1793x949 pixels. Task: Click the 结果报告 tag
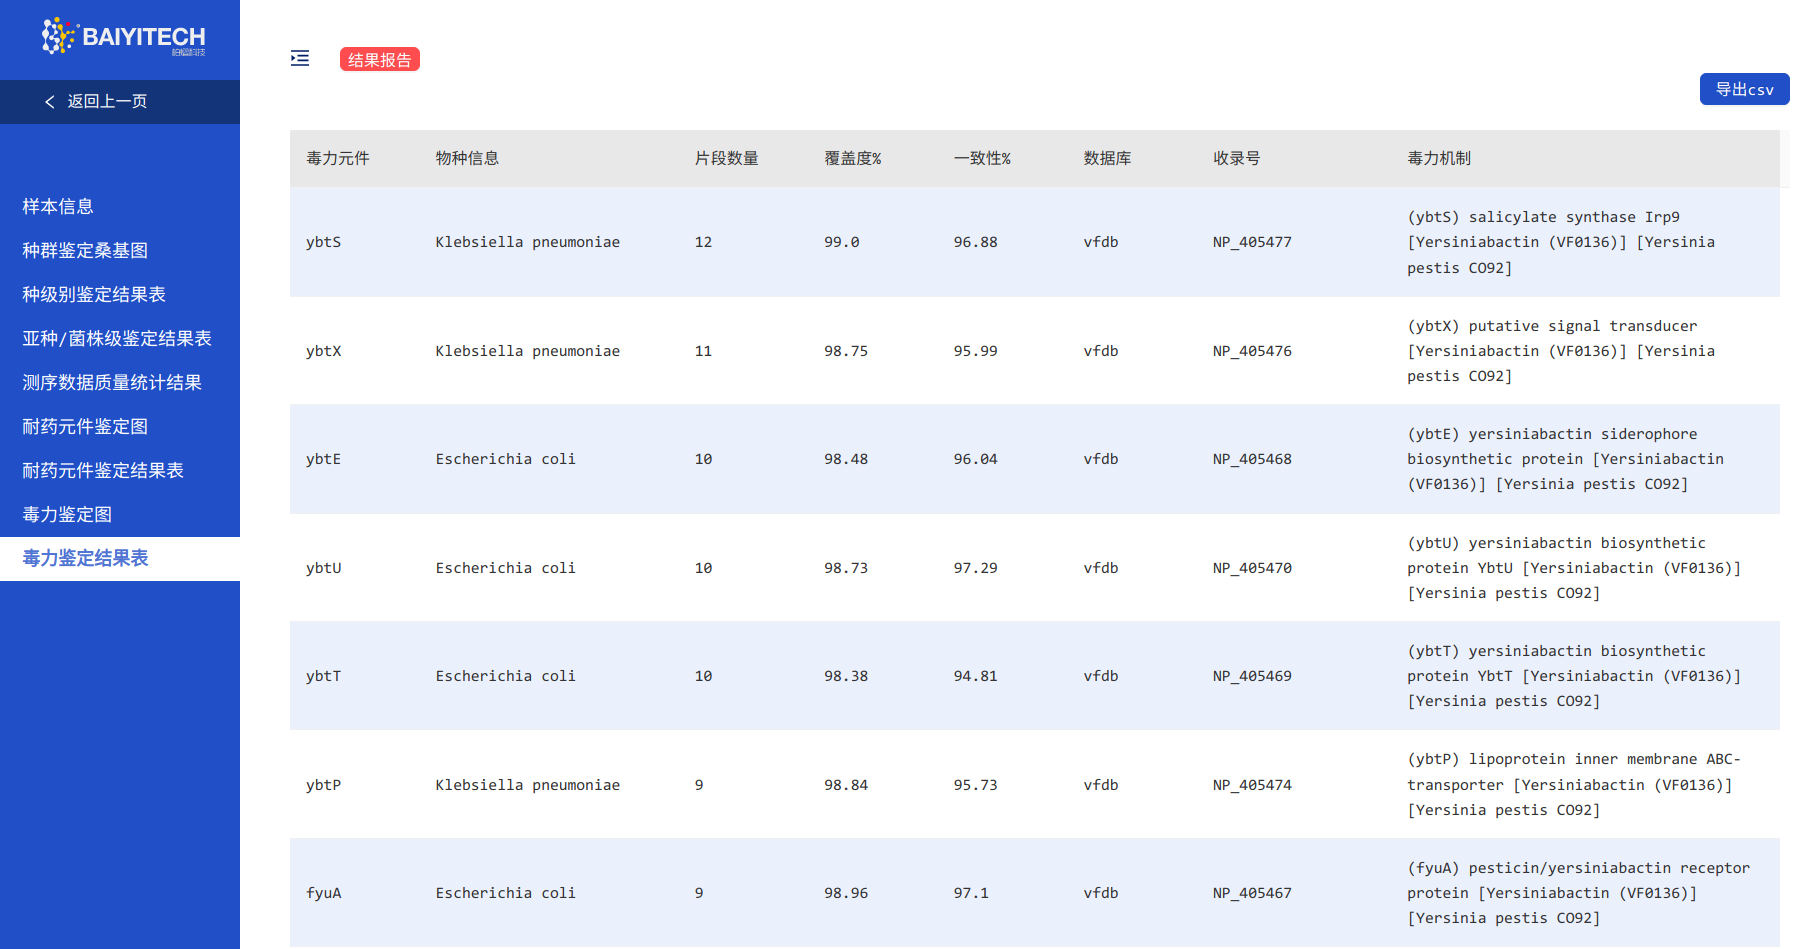tap(380, 59)
